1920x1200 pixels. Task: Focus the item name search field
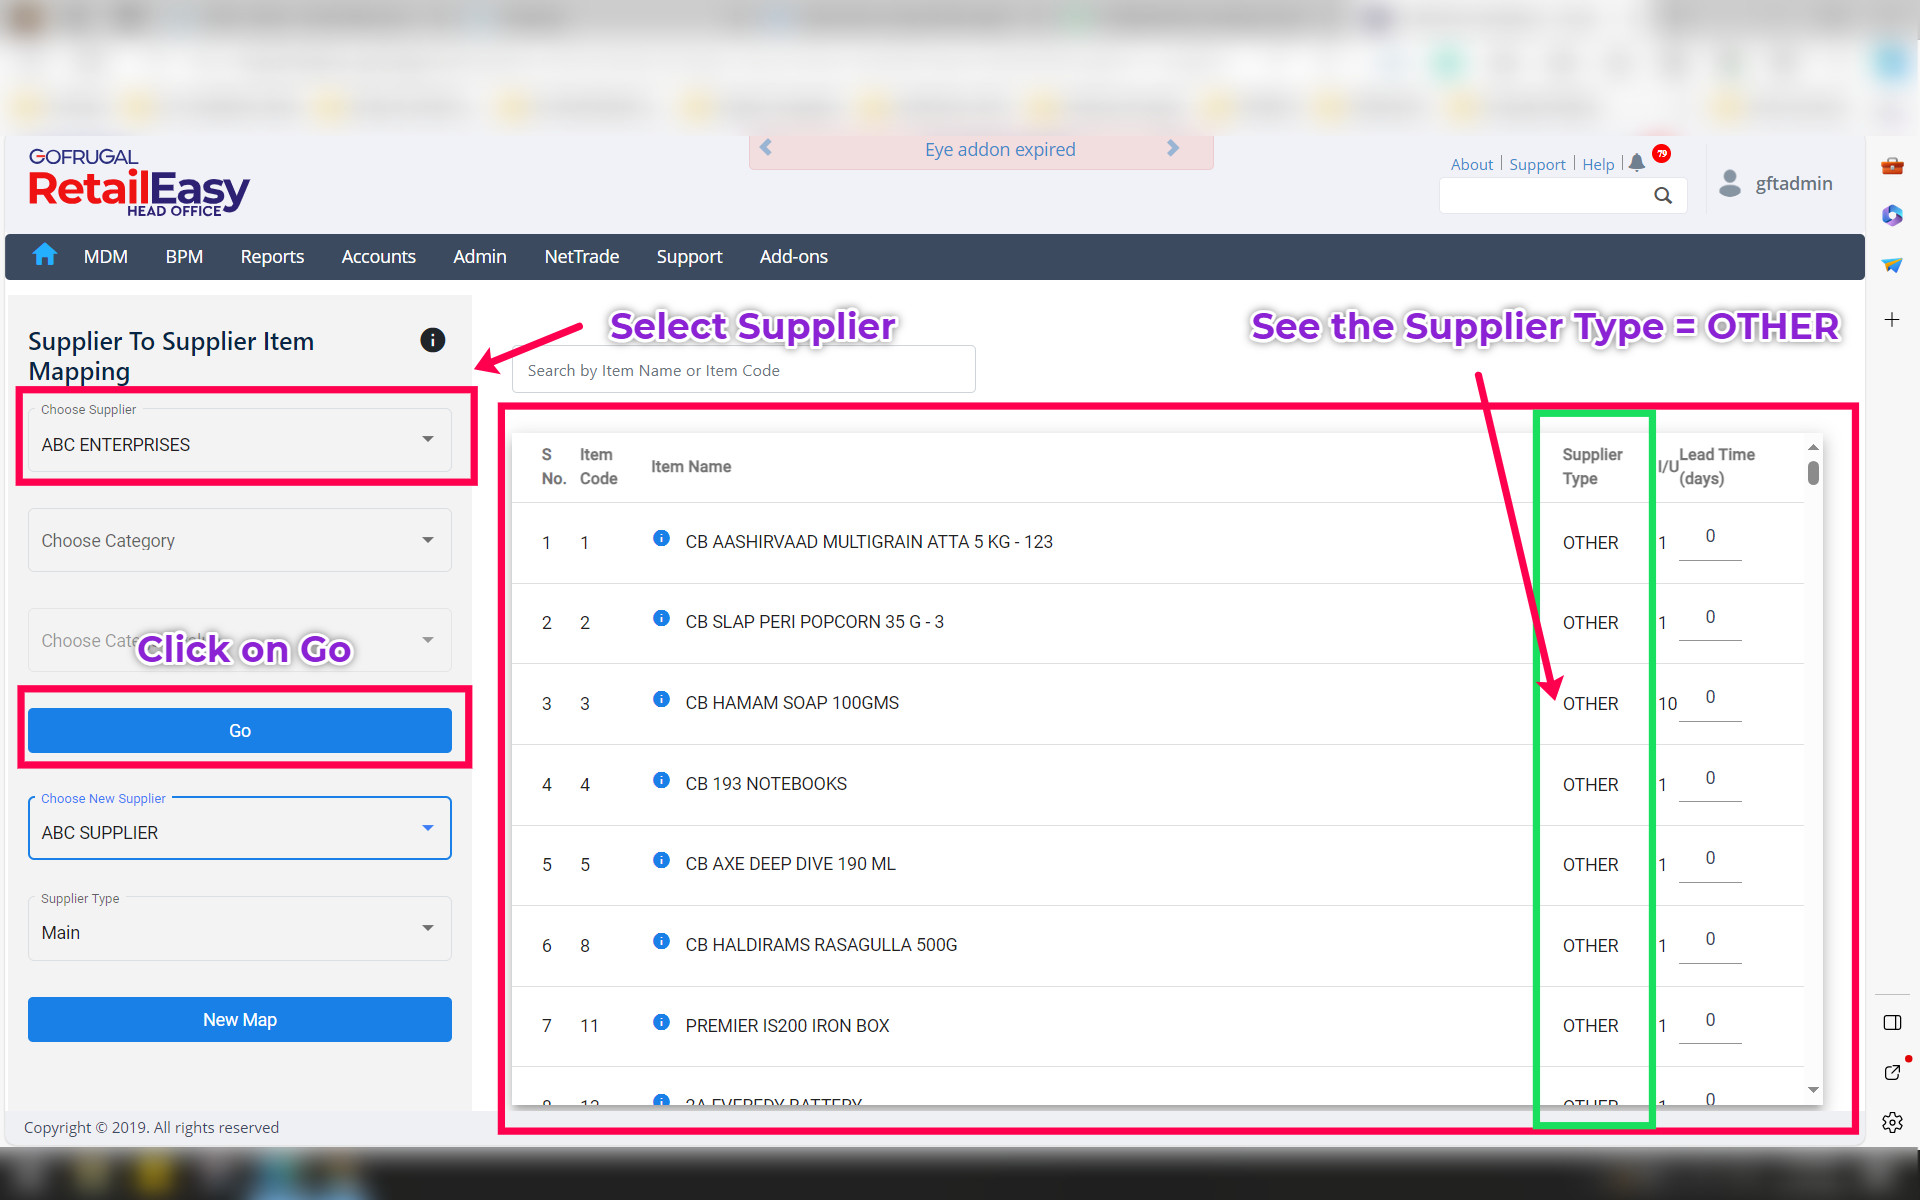tap(743, 370)
